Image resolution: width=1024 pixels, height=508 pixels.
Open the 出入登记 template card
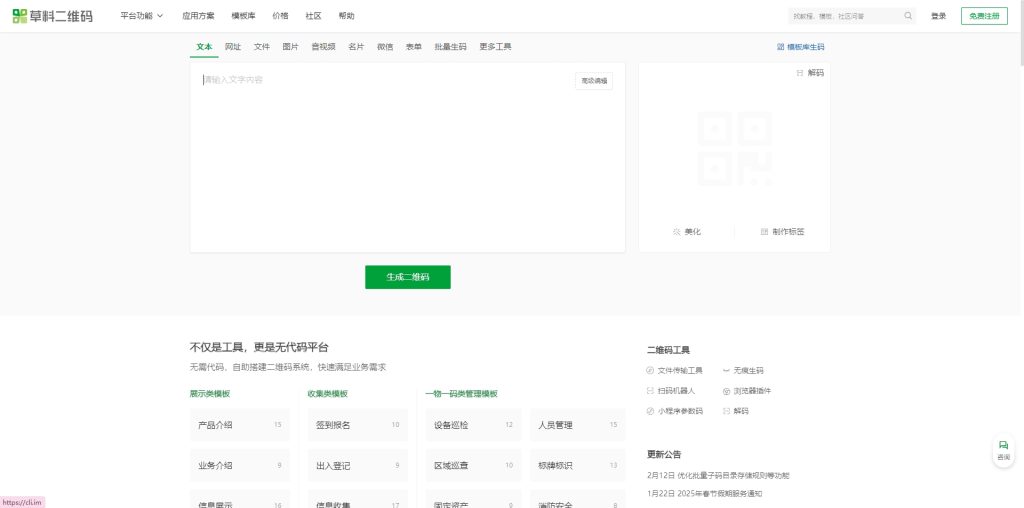point(357,466)
